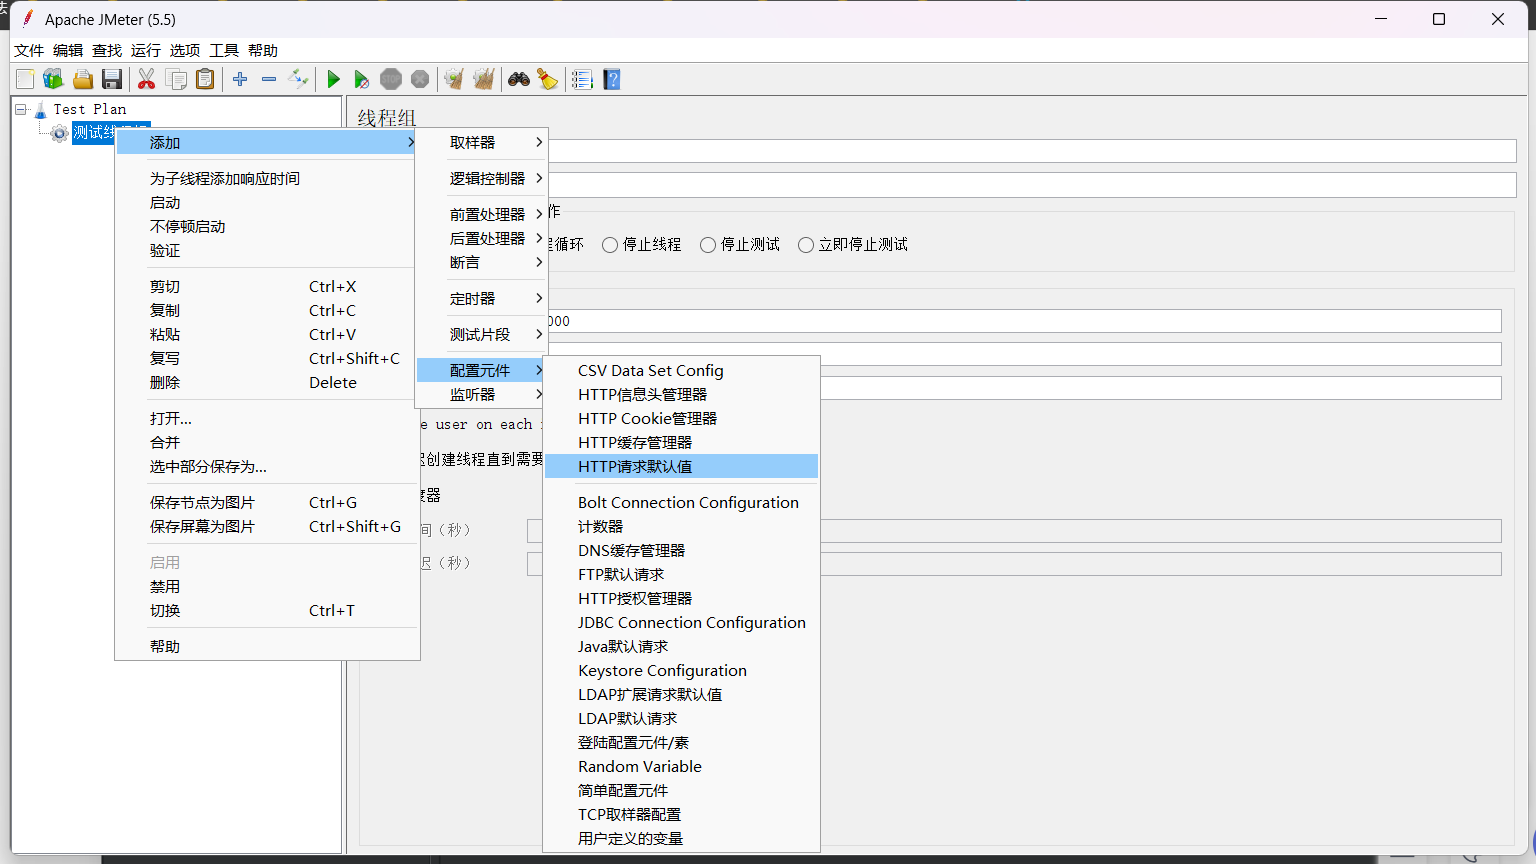Select the 停止测试 radio option
This screenshot has width=1536, height=864.
point(740,245)
